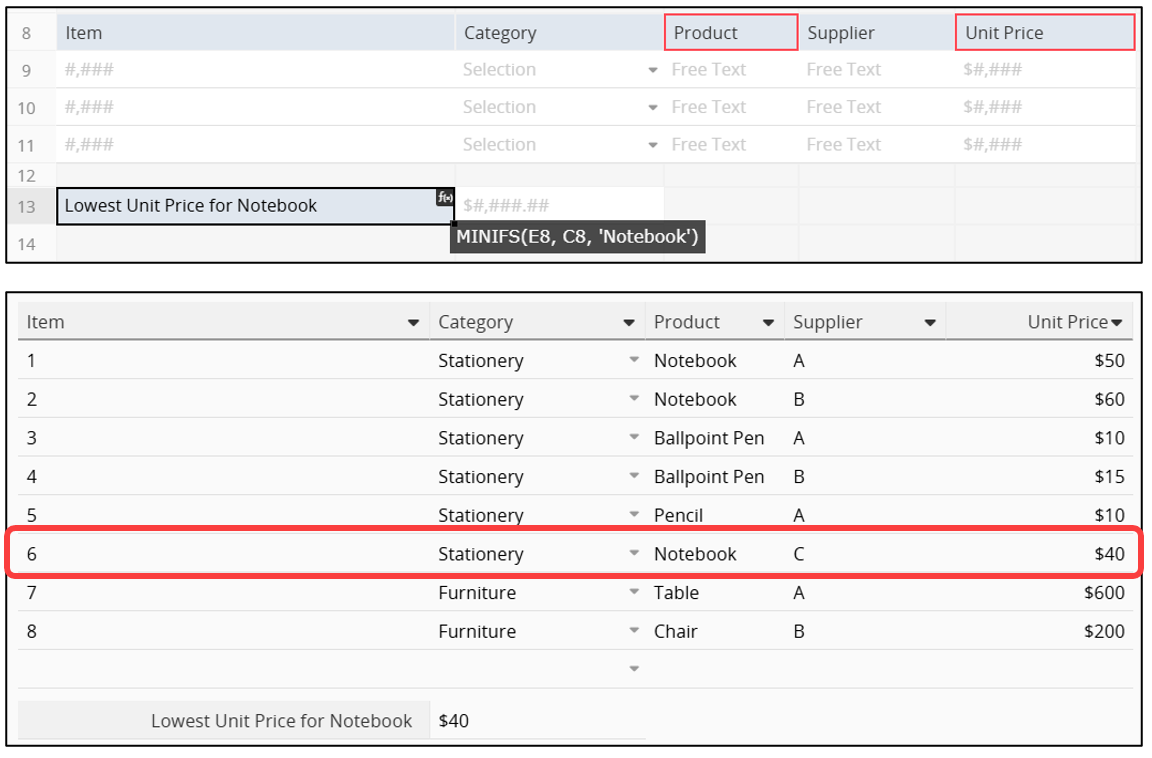
Task: Click the fx formula icon on row 13
Action: click(x=445, y=197)
